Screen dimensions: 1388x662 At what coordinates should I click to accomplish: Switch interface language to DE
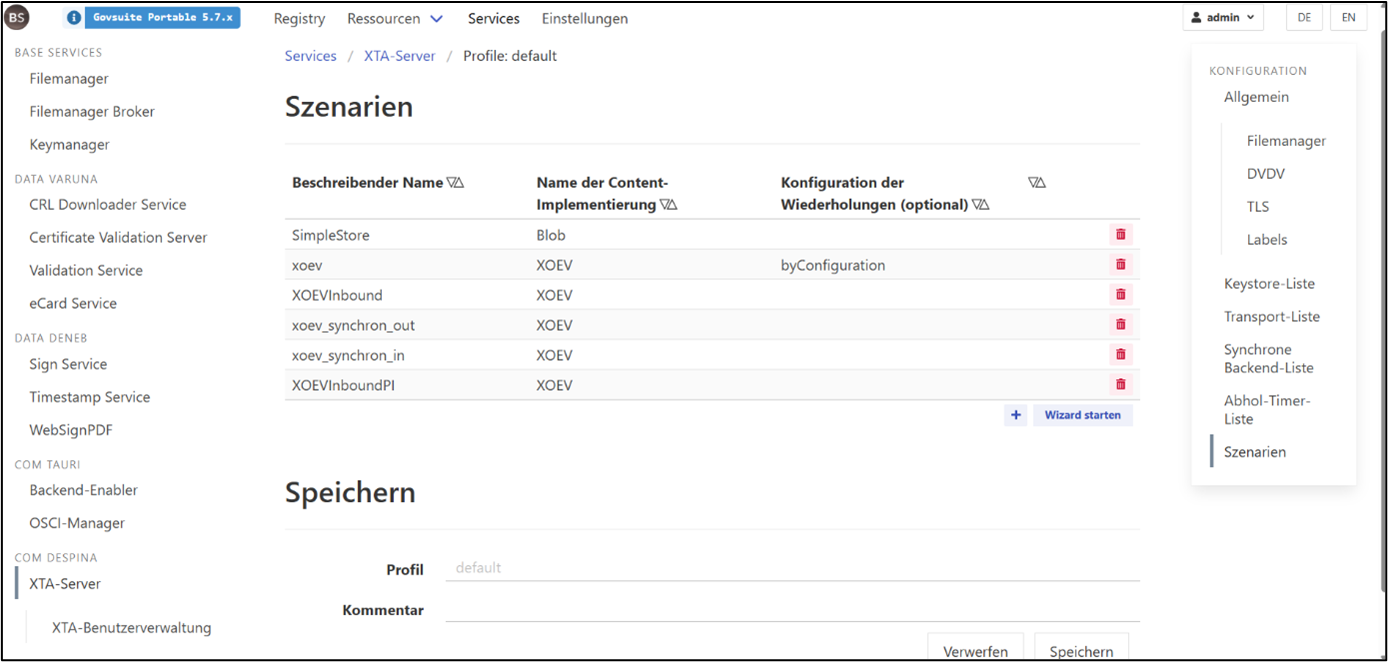coord(1304,17)
